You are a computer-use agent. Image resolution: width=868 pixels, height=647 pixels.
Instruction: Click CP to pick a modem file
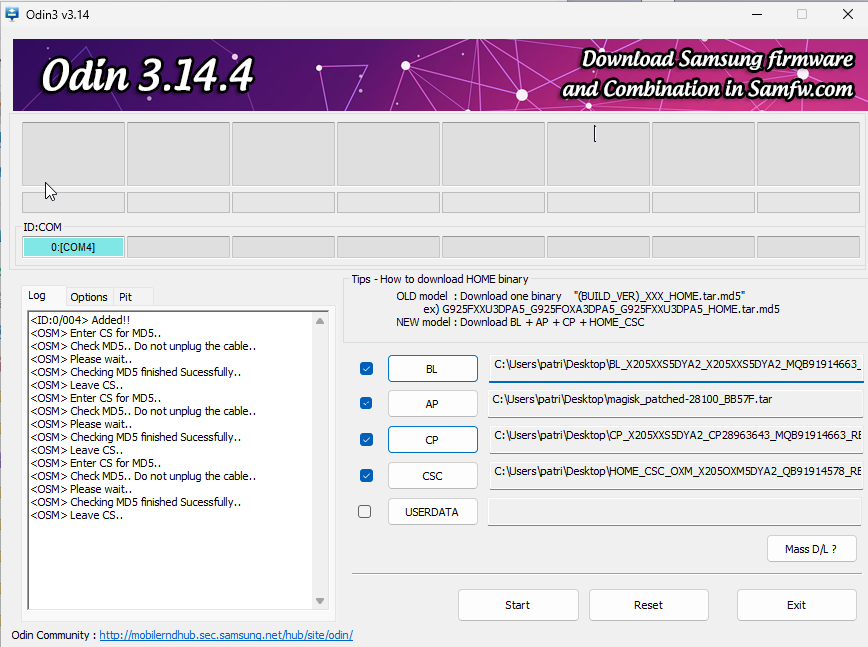click(x=432, y=439)
